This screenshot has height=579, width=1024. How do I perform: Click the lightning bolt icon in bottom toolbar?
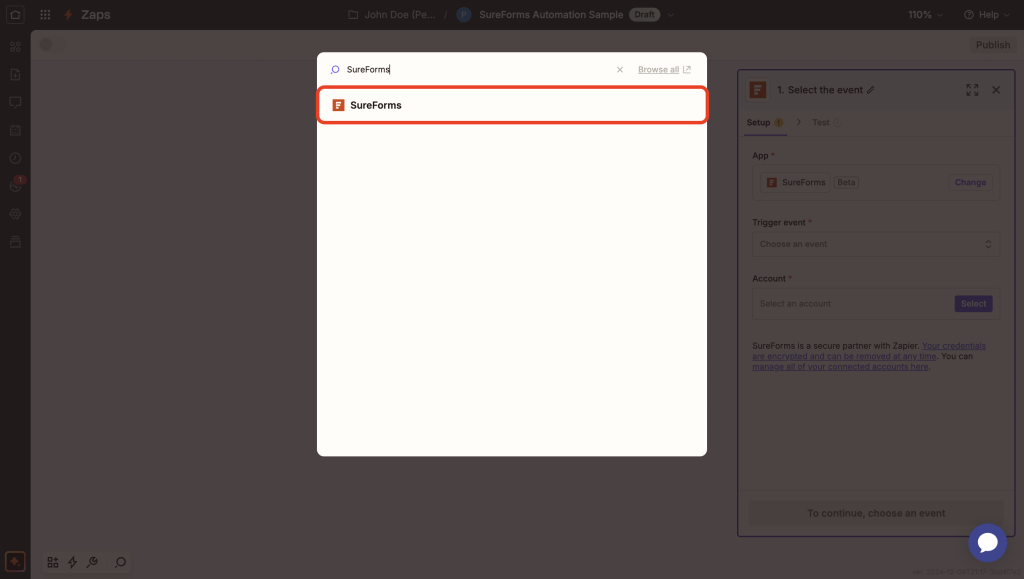tap(71, 562)
